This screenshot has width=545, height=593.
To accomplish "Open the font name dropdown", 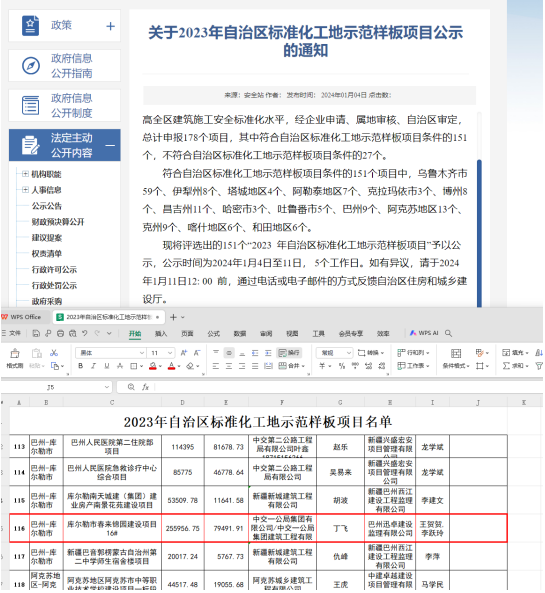I will pos(142,353).
